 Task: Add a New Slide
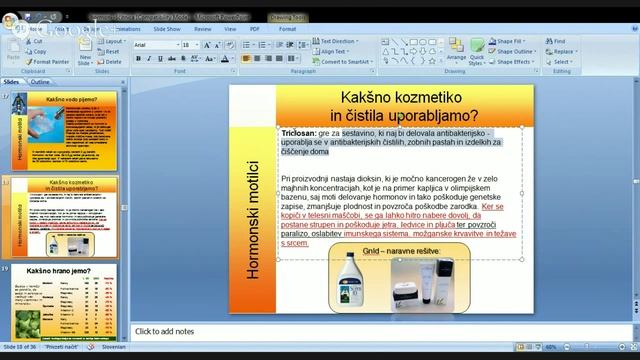pos(85,52)
